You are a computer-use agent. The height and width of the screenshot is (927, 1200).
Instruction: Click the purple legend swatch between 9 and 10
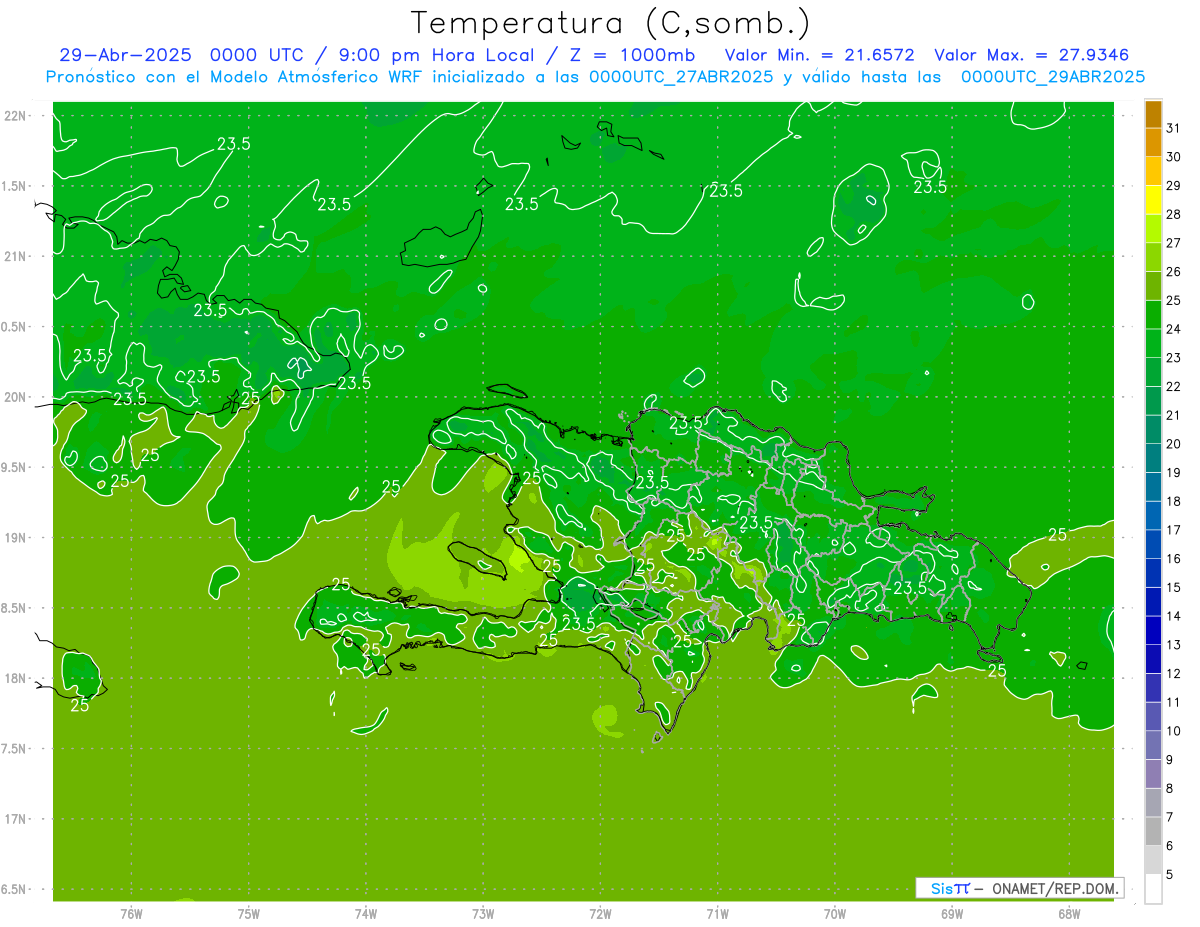1153,745
